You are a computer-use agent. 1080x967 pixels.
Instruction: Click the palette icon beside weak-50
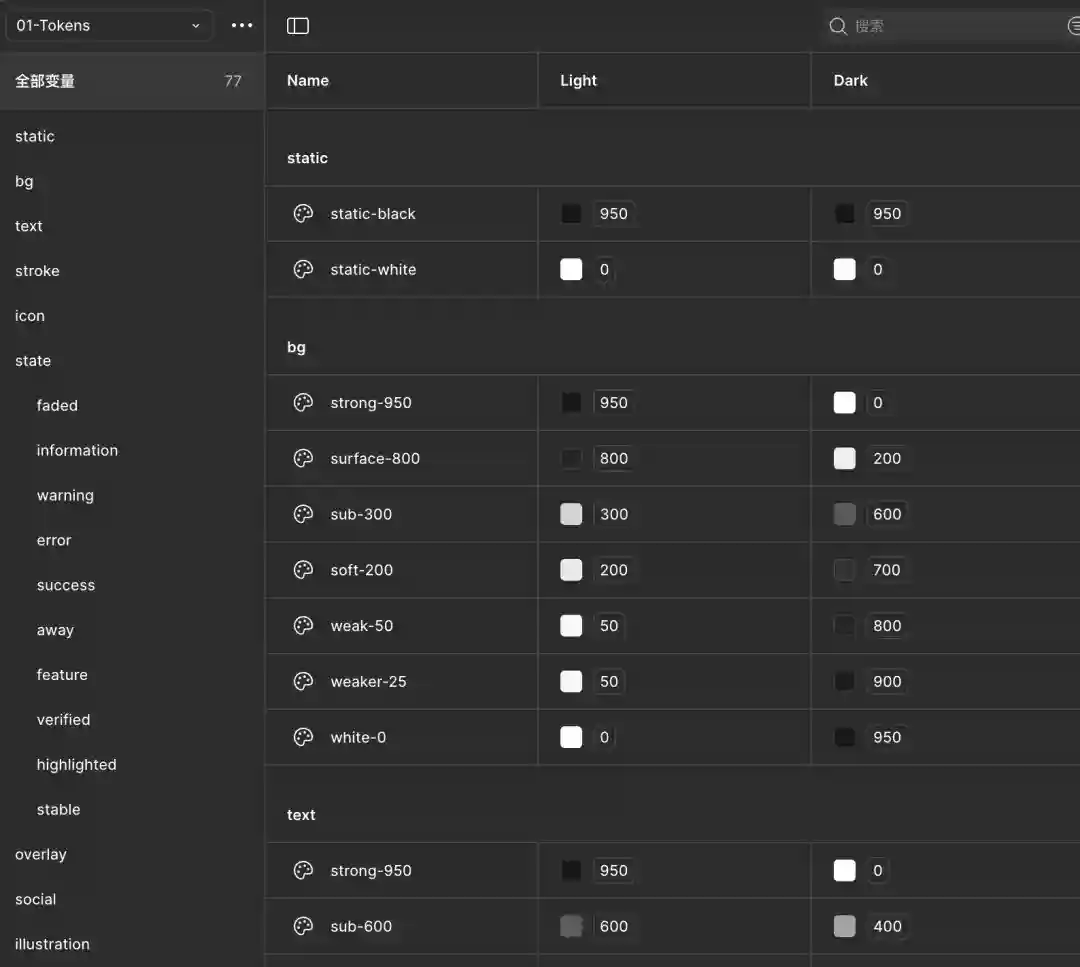tap(303, 625)
